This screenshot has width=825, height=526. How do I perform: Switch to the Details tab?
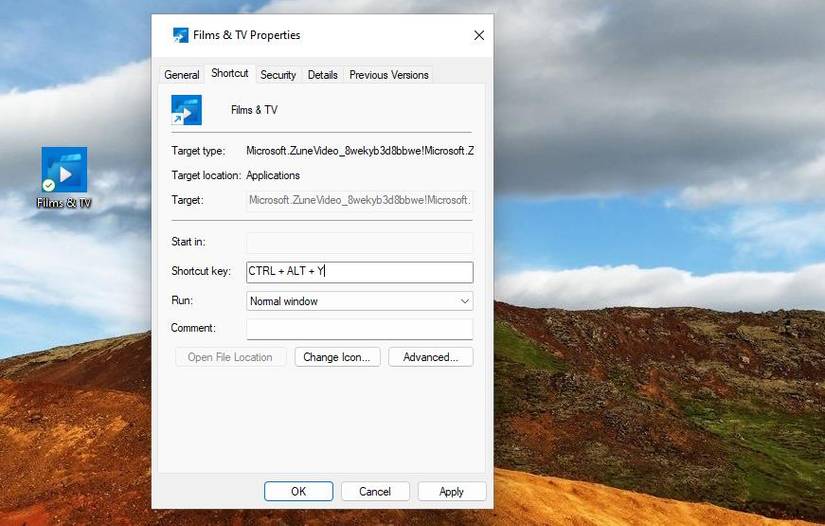tap(323, 75)
